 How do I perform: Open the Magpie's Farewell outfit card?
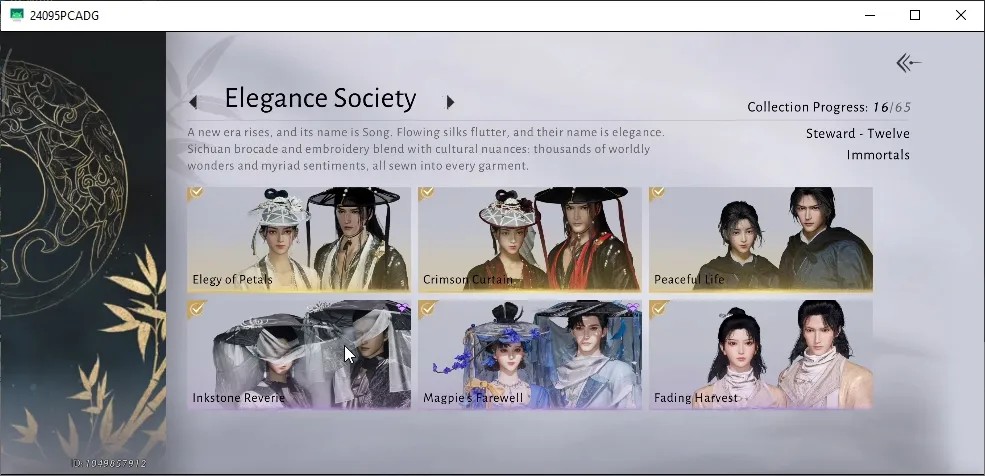[x=530, y=354]
